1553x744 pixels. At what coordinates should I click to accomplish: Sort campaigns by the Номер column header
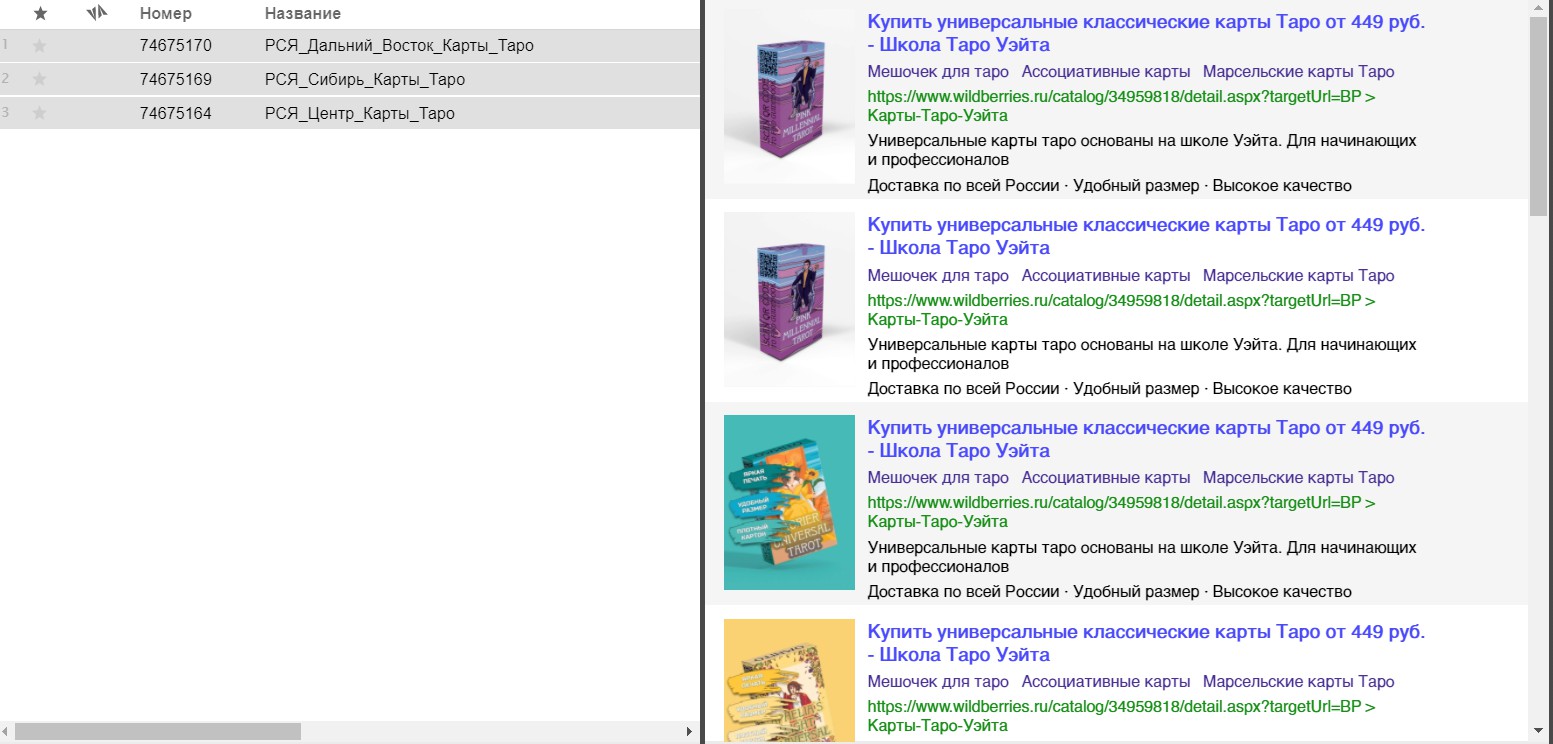click(x=166, y=14)
